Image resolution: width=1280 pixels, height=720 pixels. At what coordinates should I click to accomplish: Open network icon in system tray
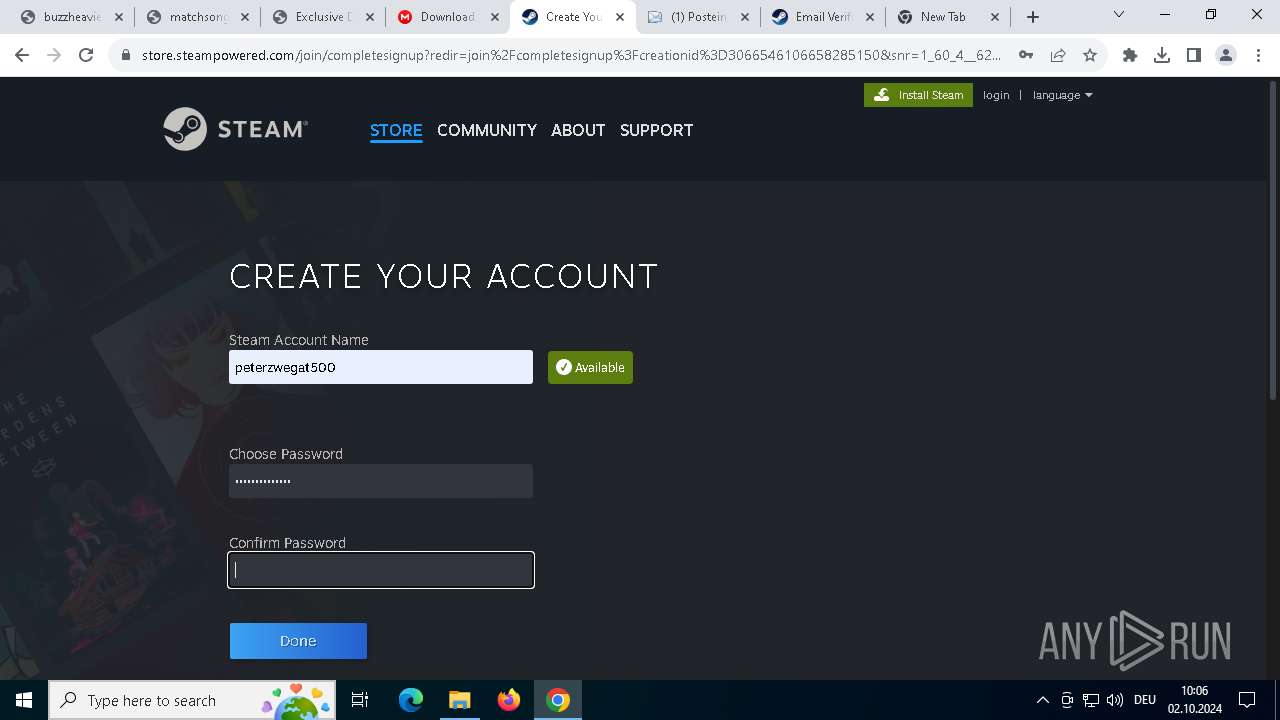(x=1091, y=700)
